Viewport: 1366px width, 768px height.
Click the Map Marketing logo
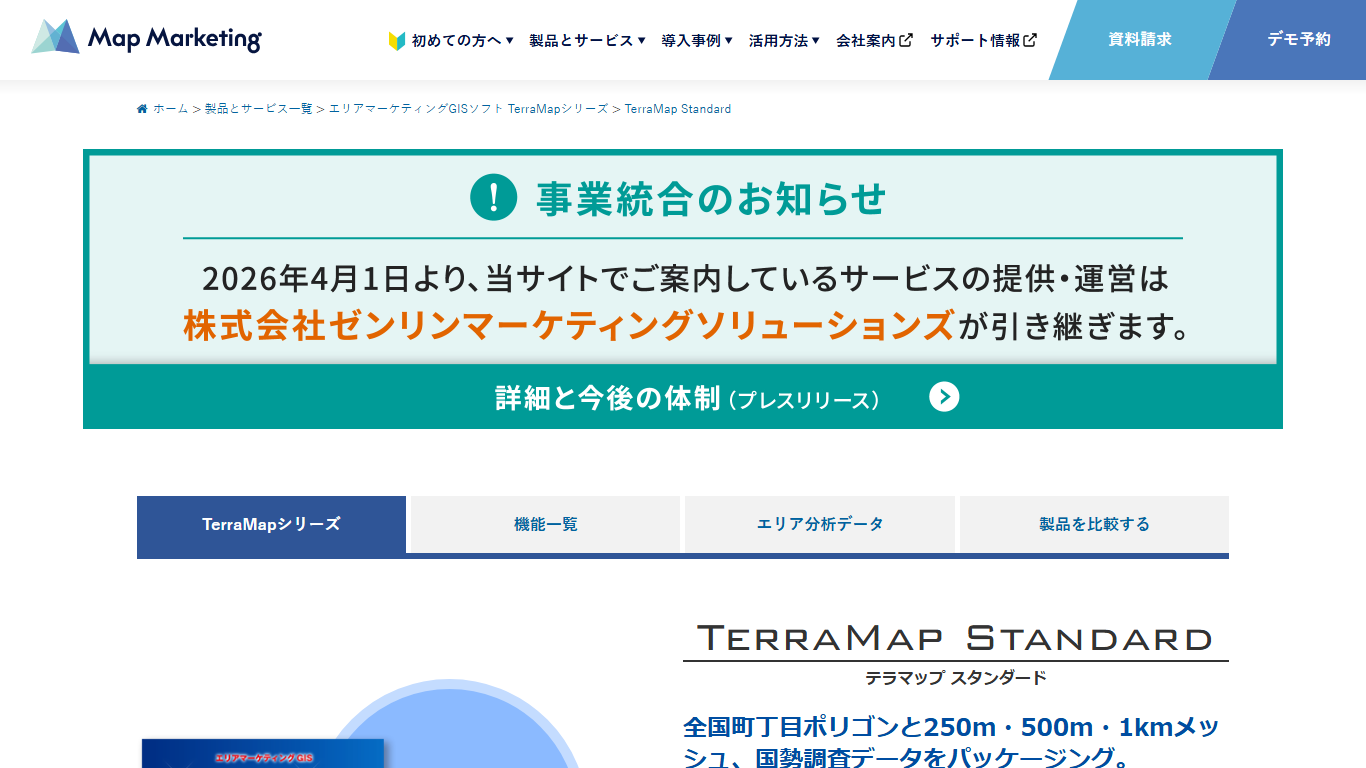tap(146, 38)
